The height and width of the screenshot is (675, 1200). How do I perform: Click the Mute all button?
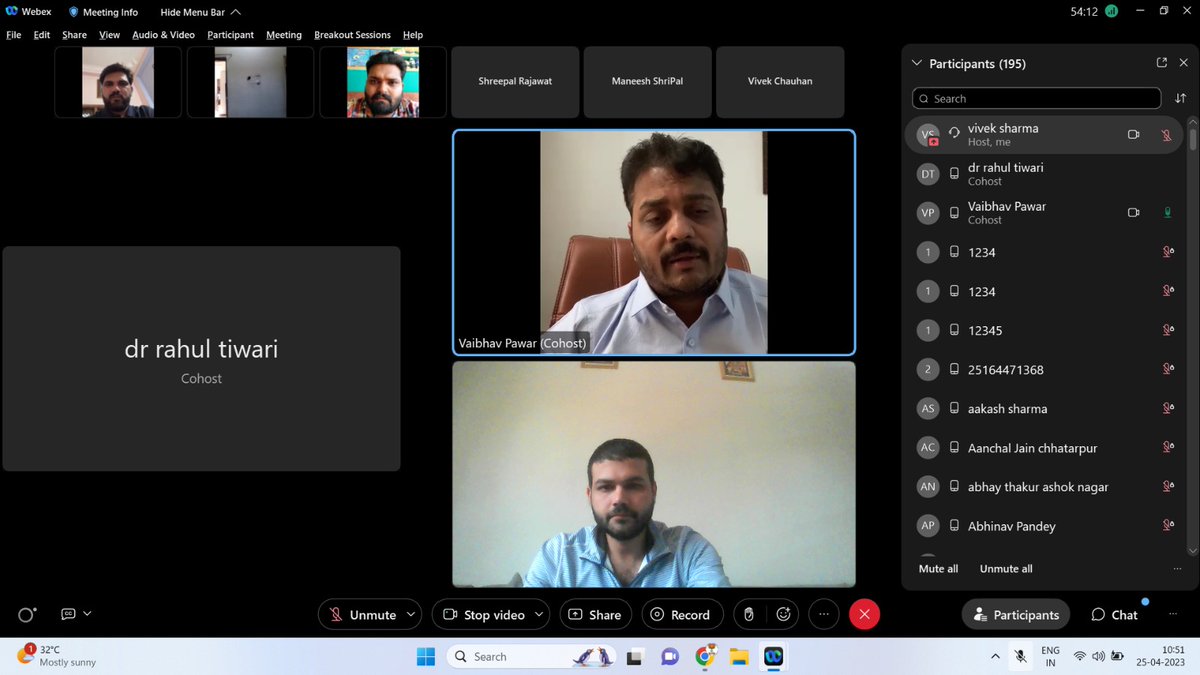click(x=938, y=568)
